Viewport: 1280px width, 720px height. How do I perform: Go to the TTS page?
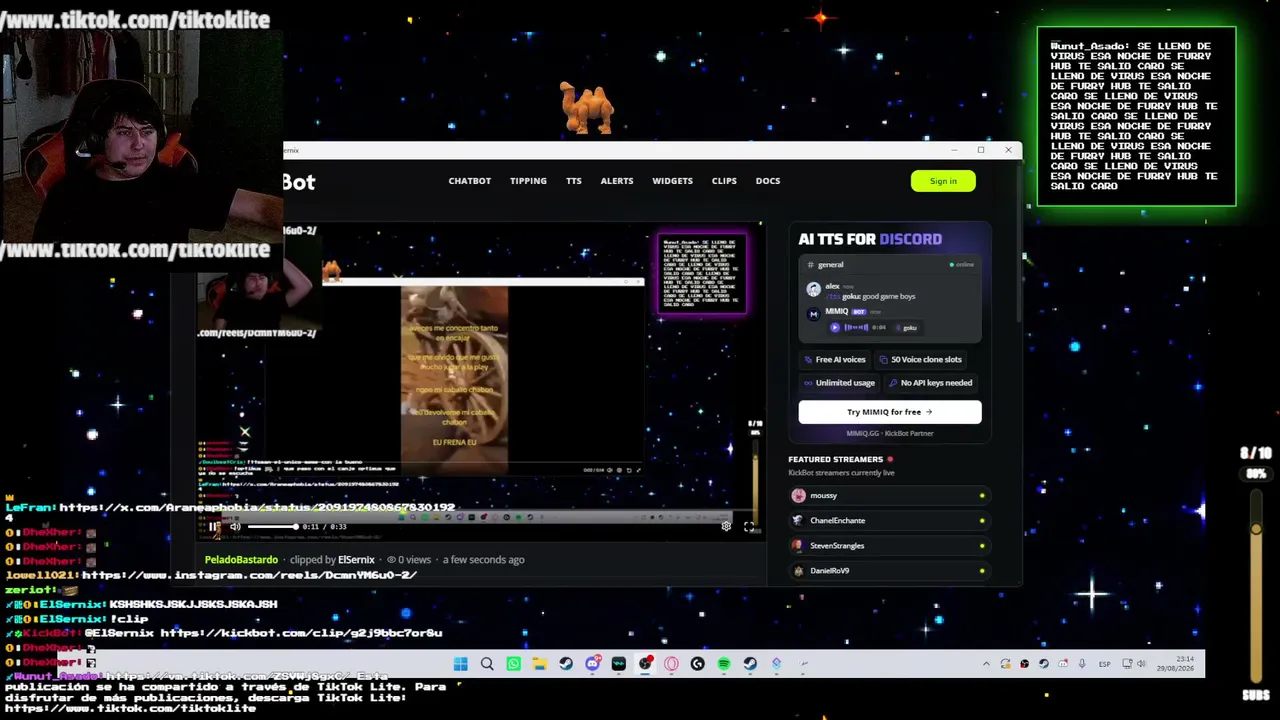coord(573,181)
